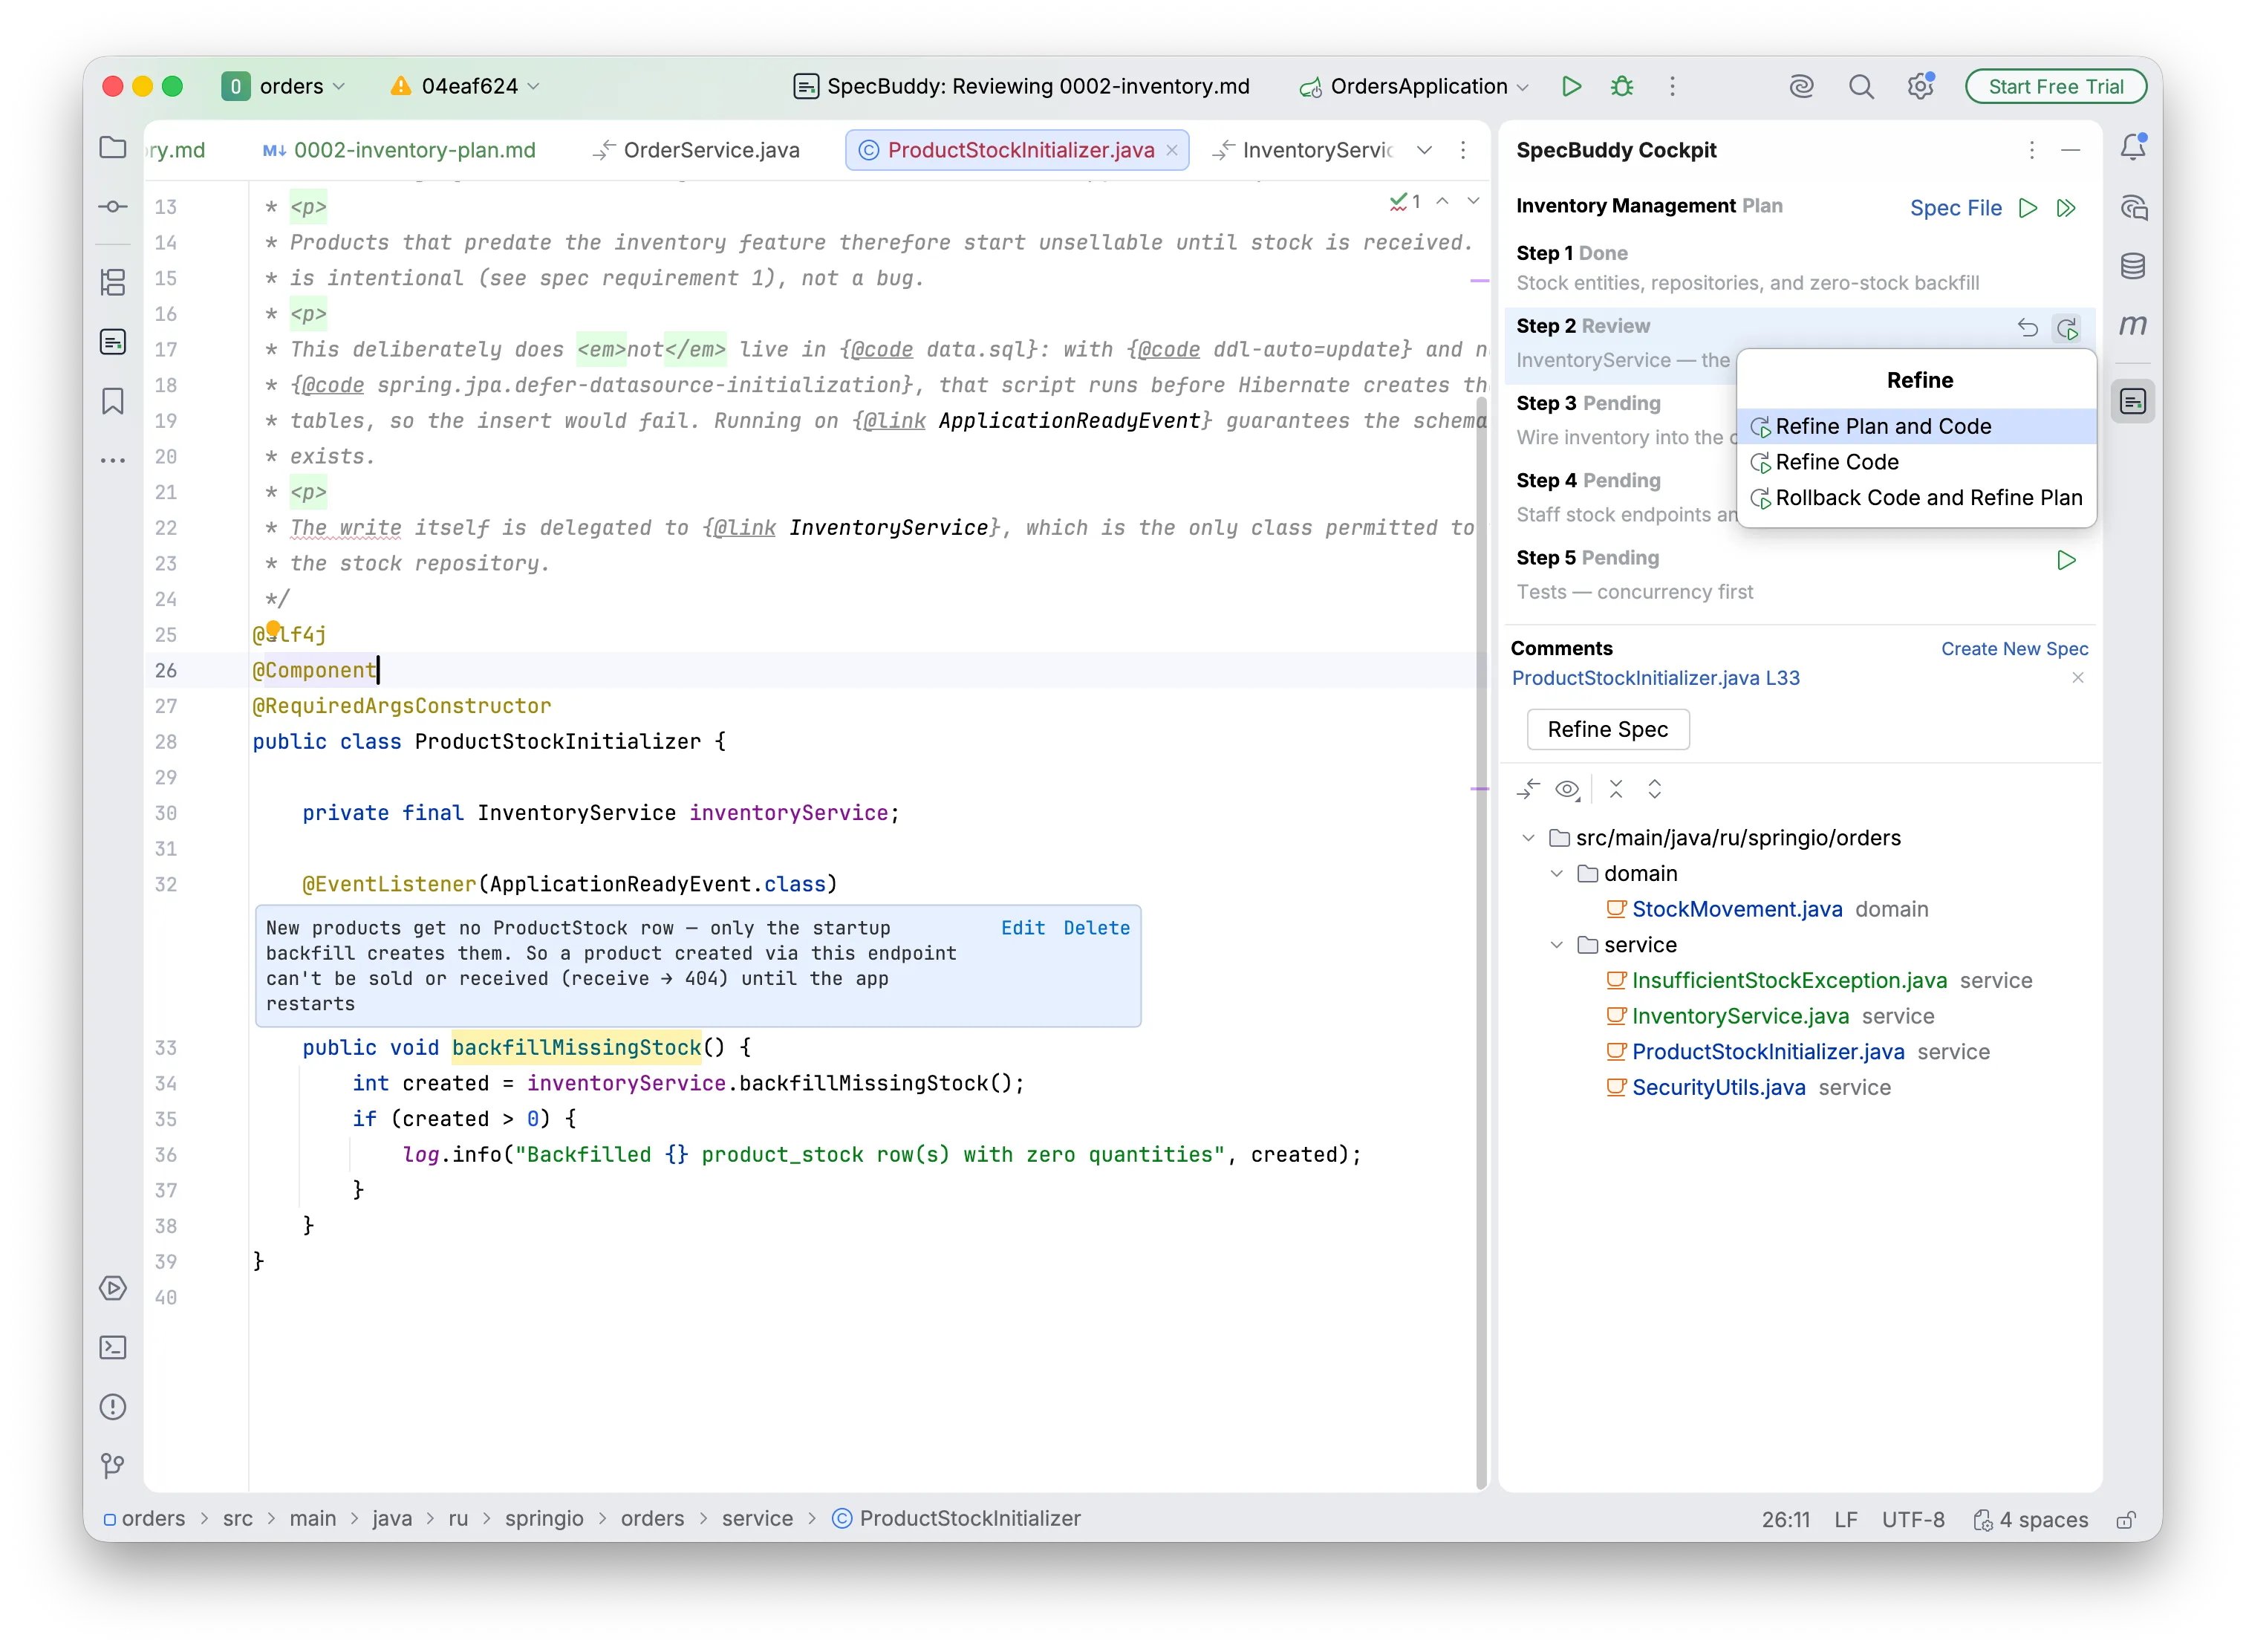The image size is (2246, 1652).
Task: Collapse all nodes in the file tree
Action: tap(1616, 789)
